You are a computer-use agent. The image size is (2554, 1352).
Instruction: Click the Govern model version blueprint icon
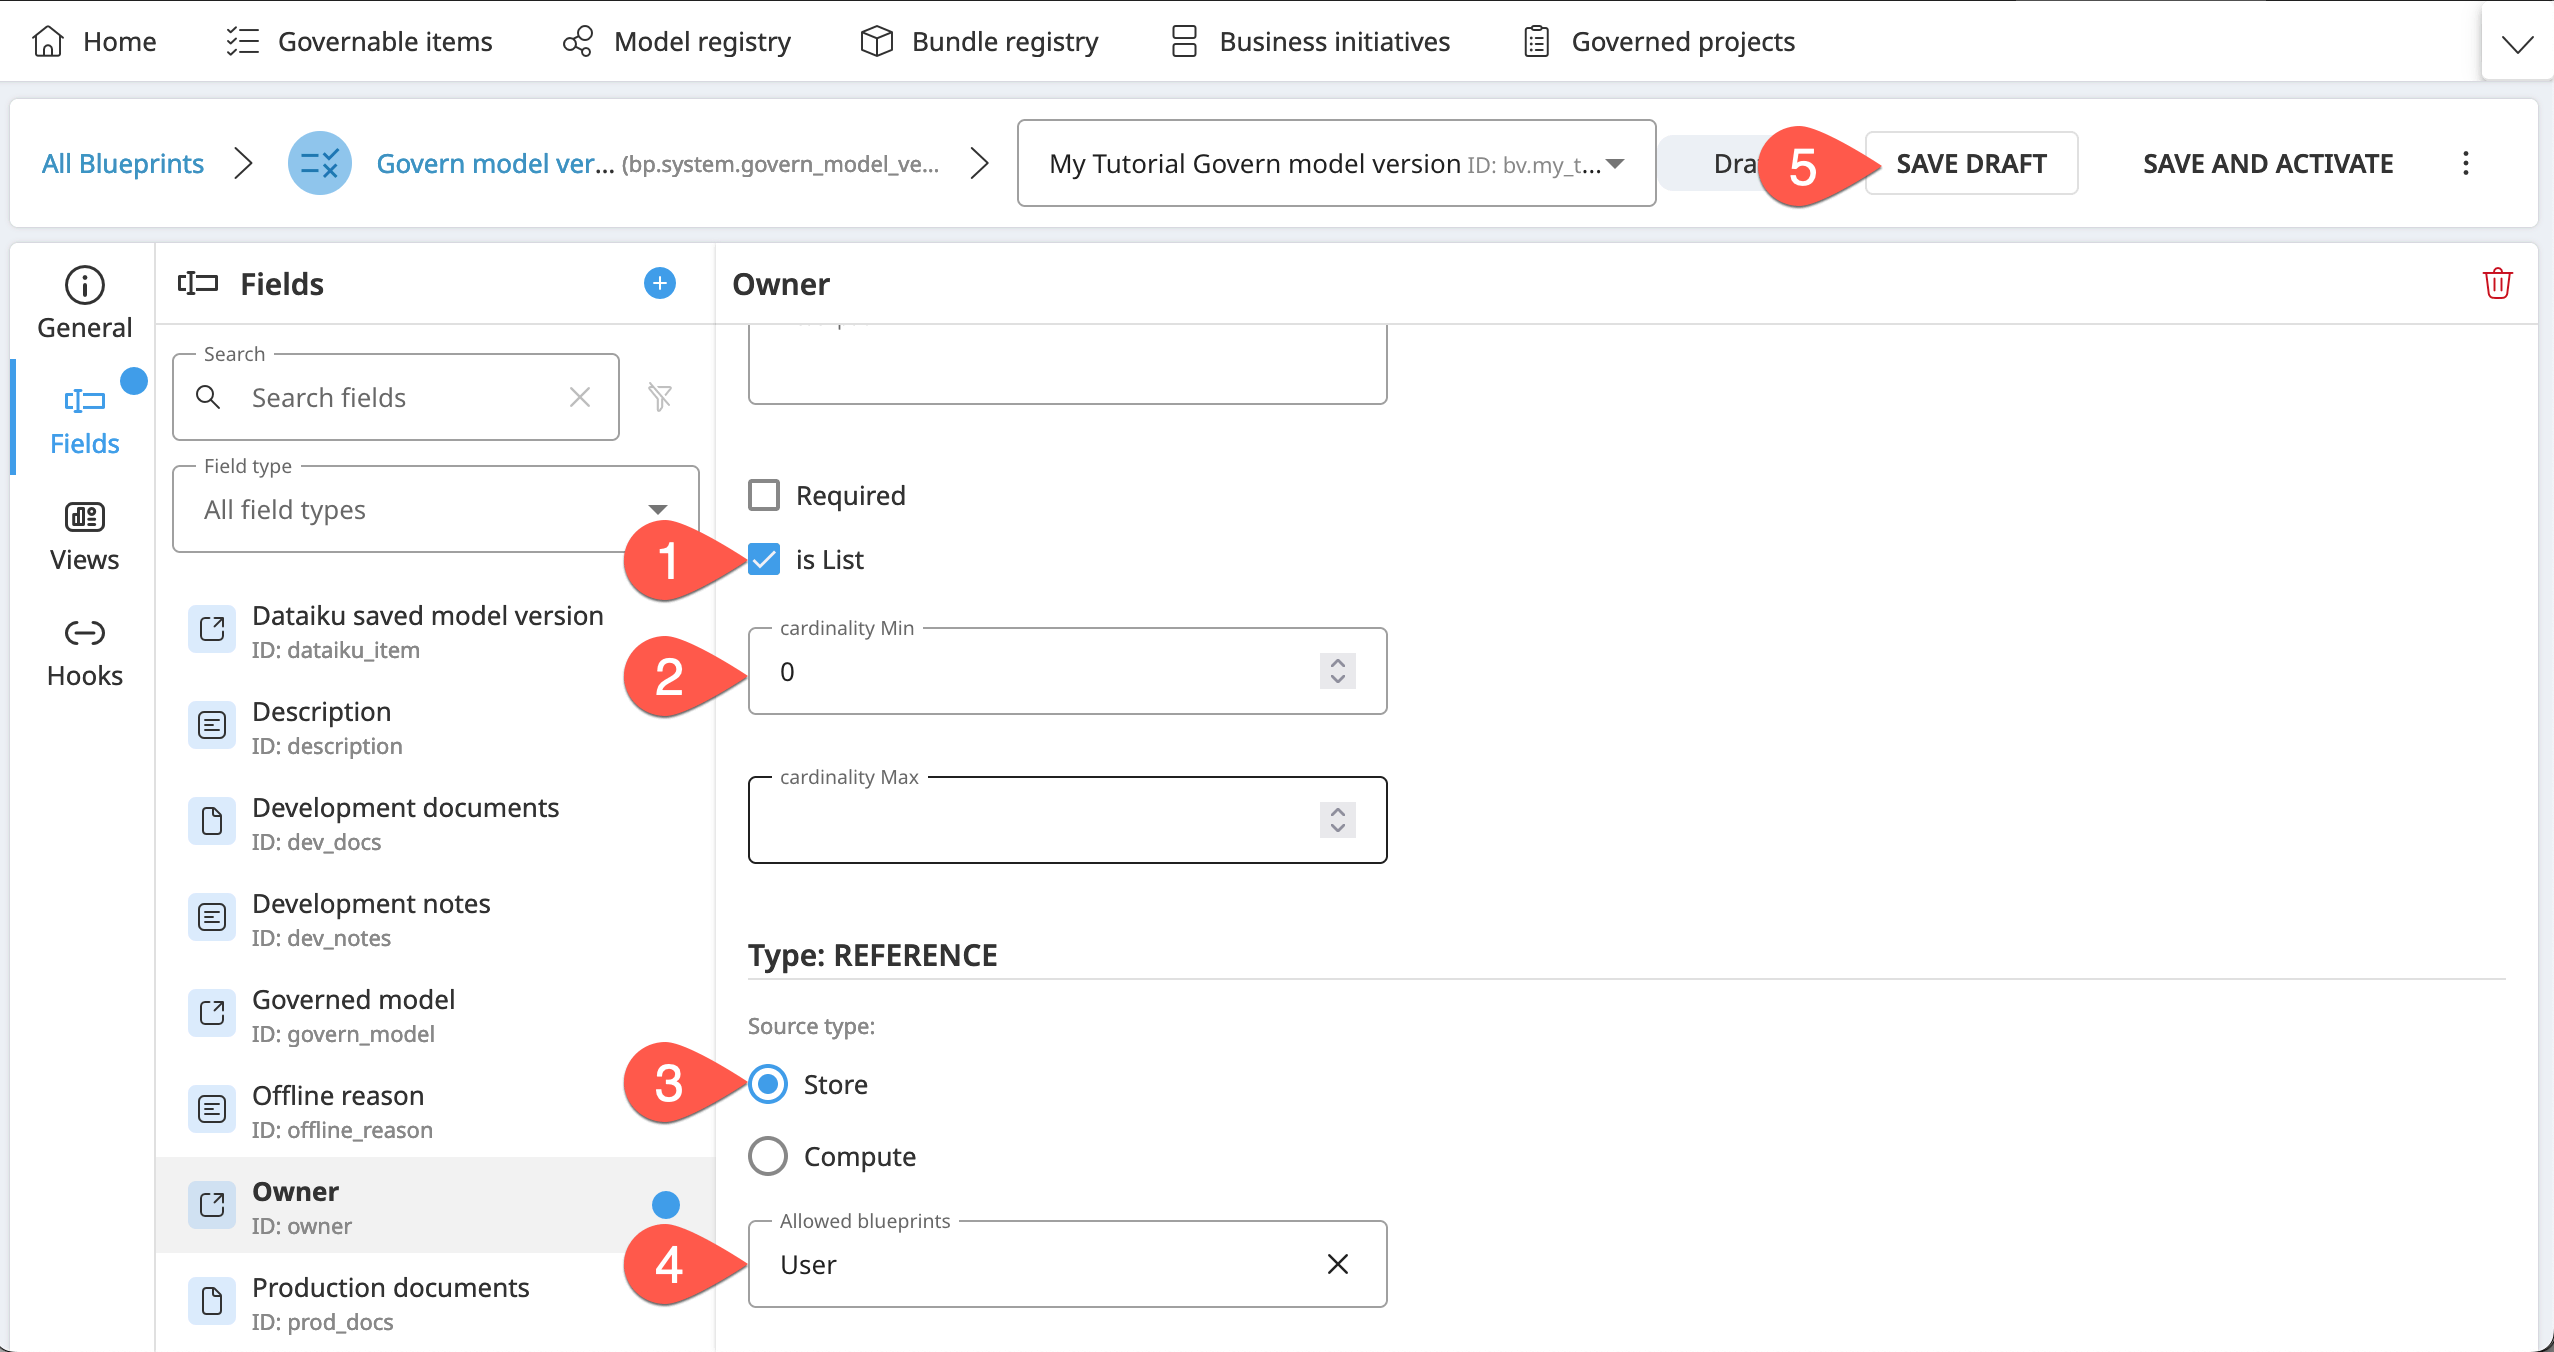point(320,163)
